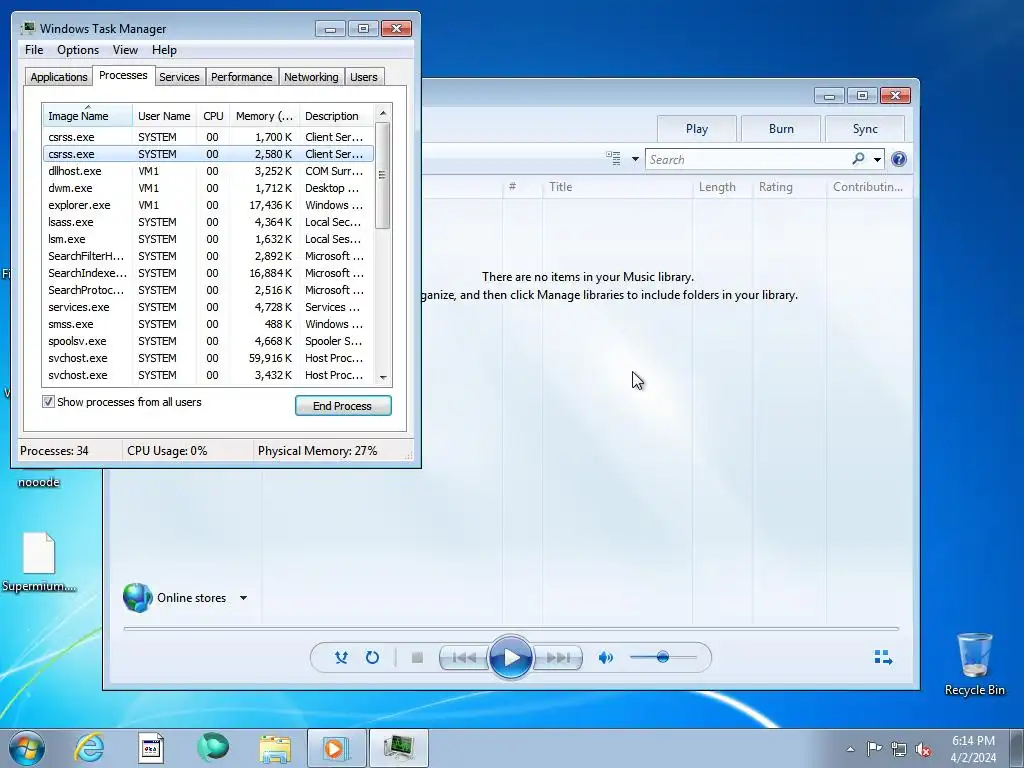Open the Play tab in Media Player
This screenshot has width=1024, height=768.
(697, 129)
